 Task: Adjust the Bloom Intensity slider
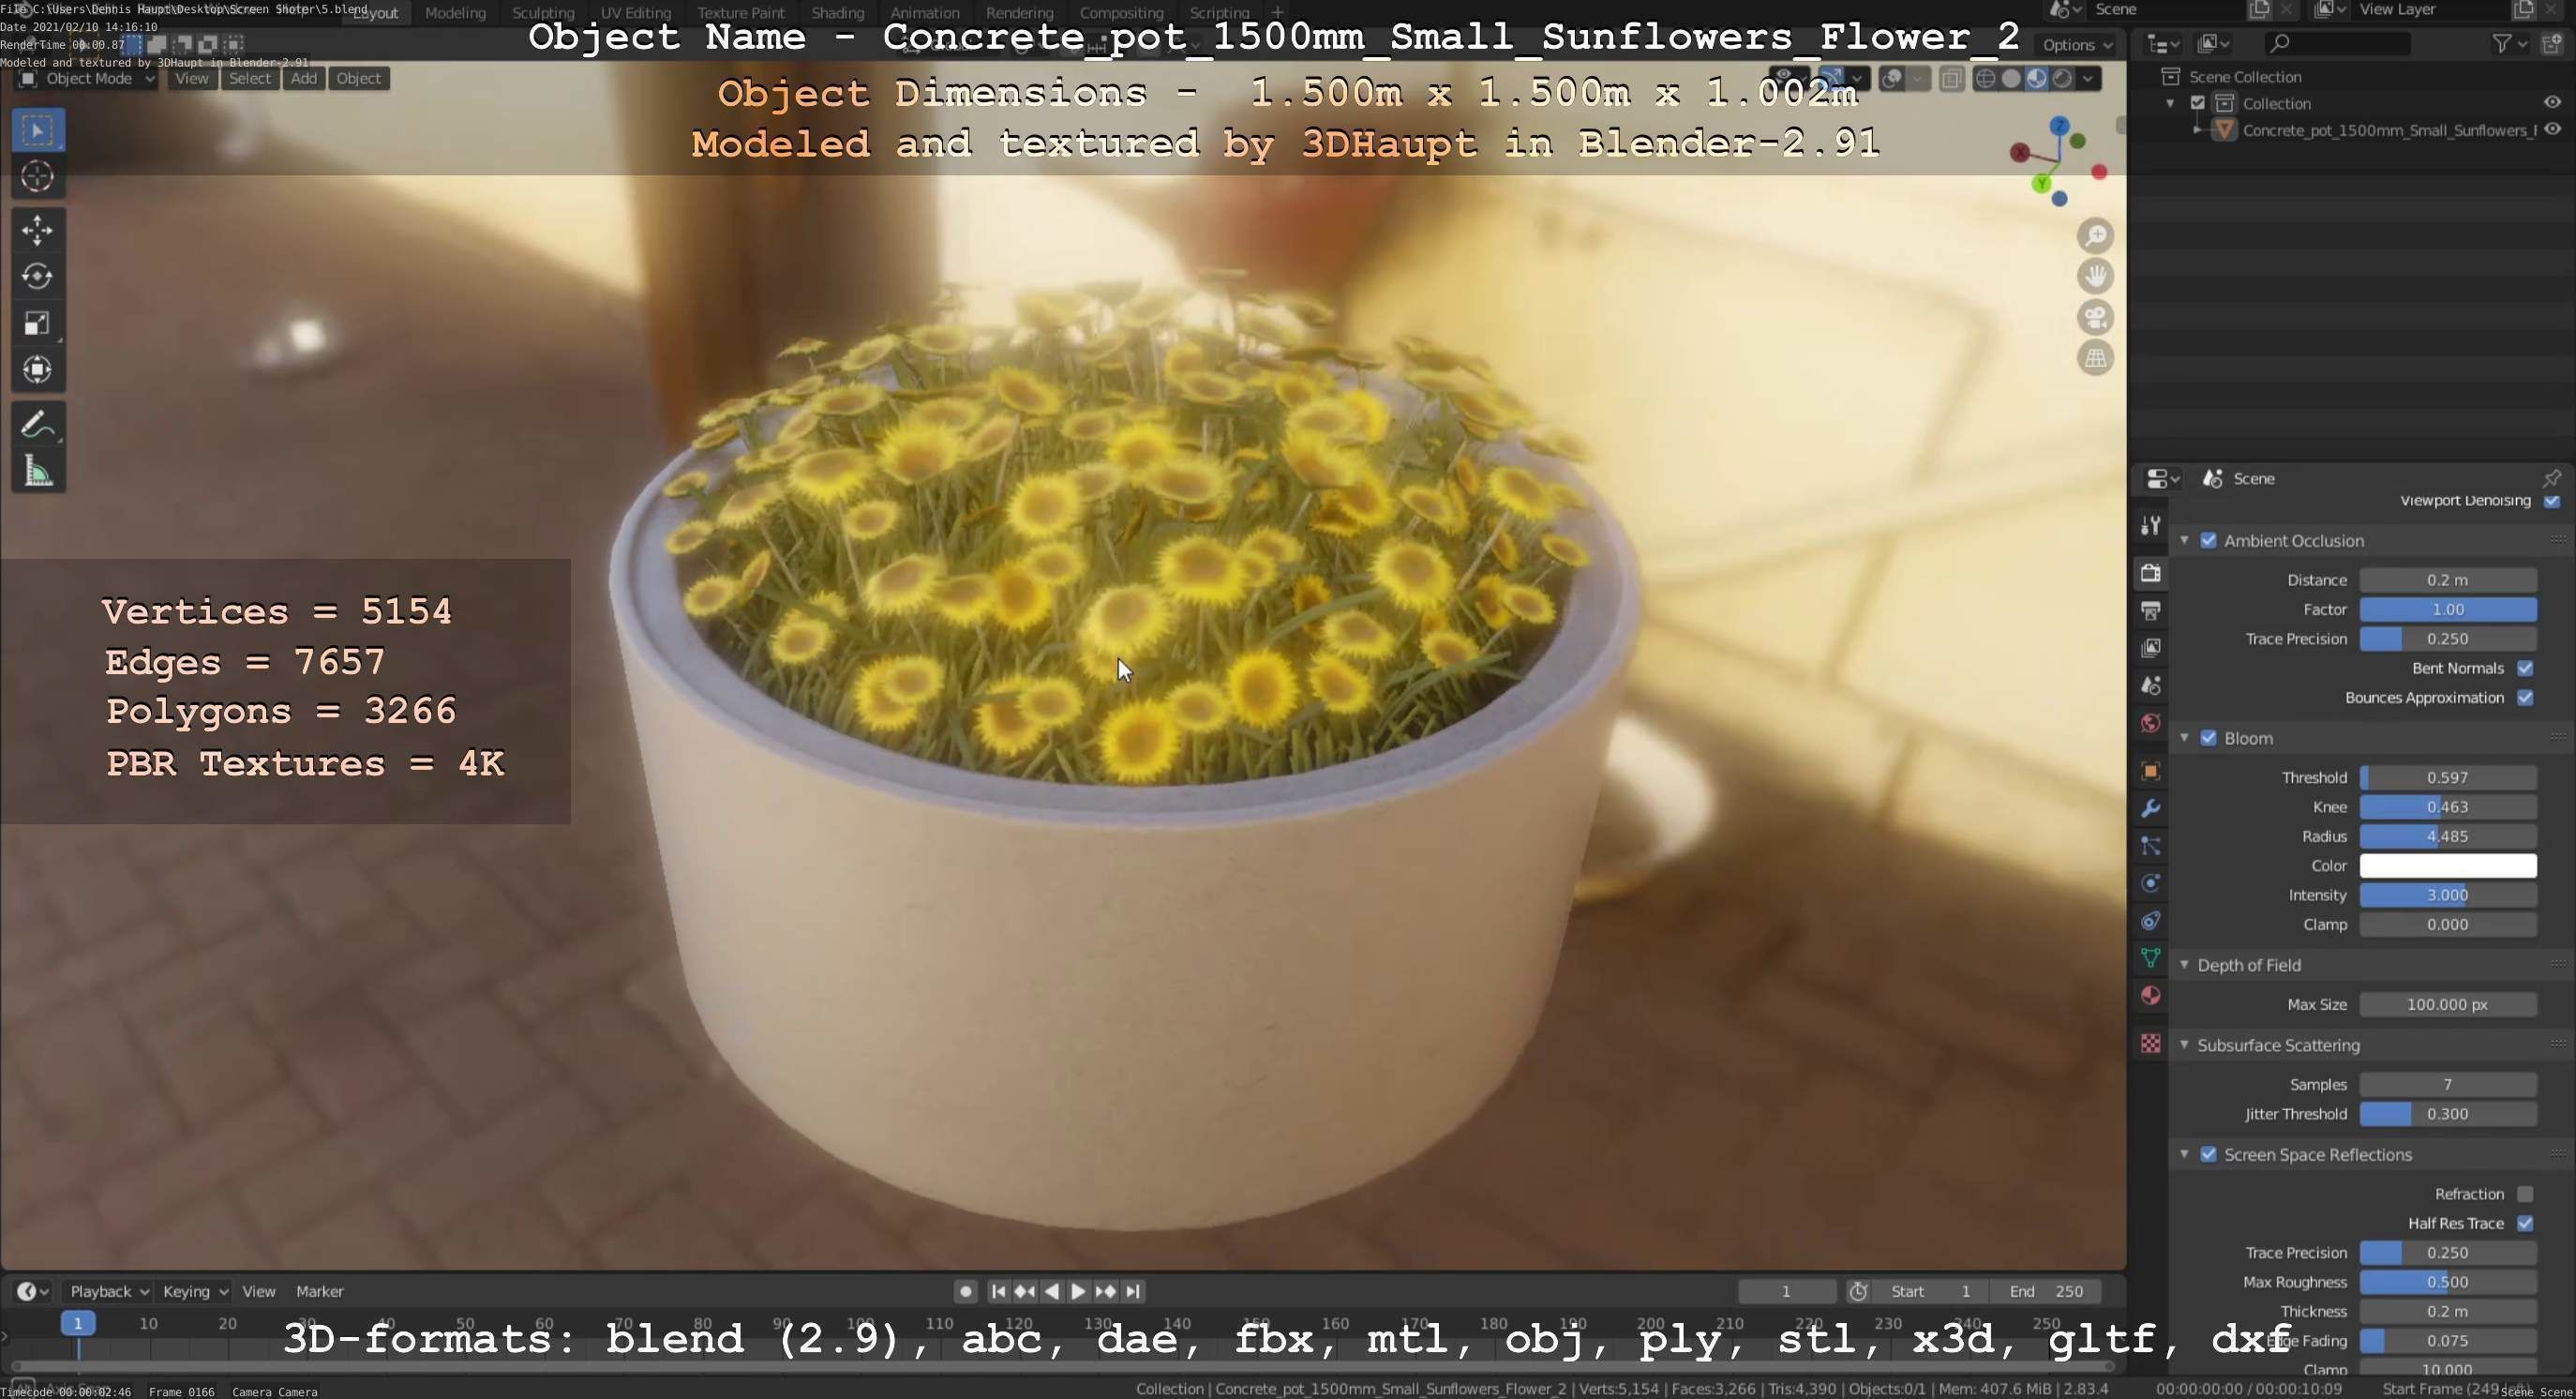(2447, 895)
